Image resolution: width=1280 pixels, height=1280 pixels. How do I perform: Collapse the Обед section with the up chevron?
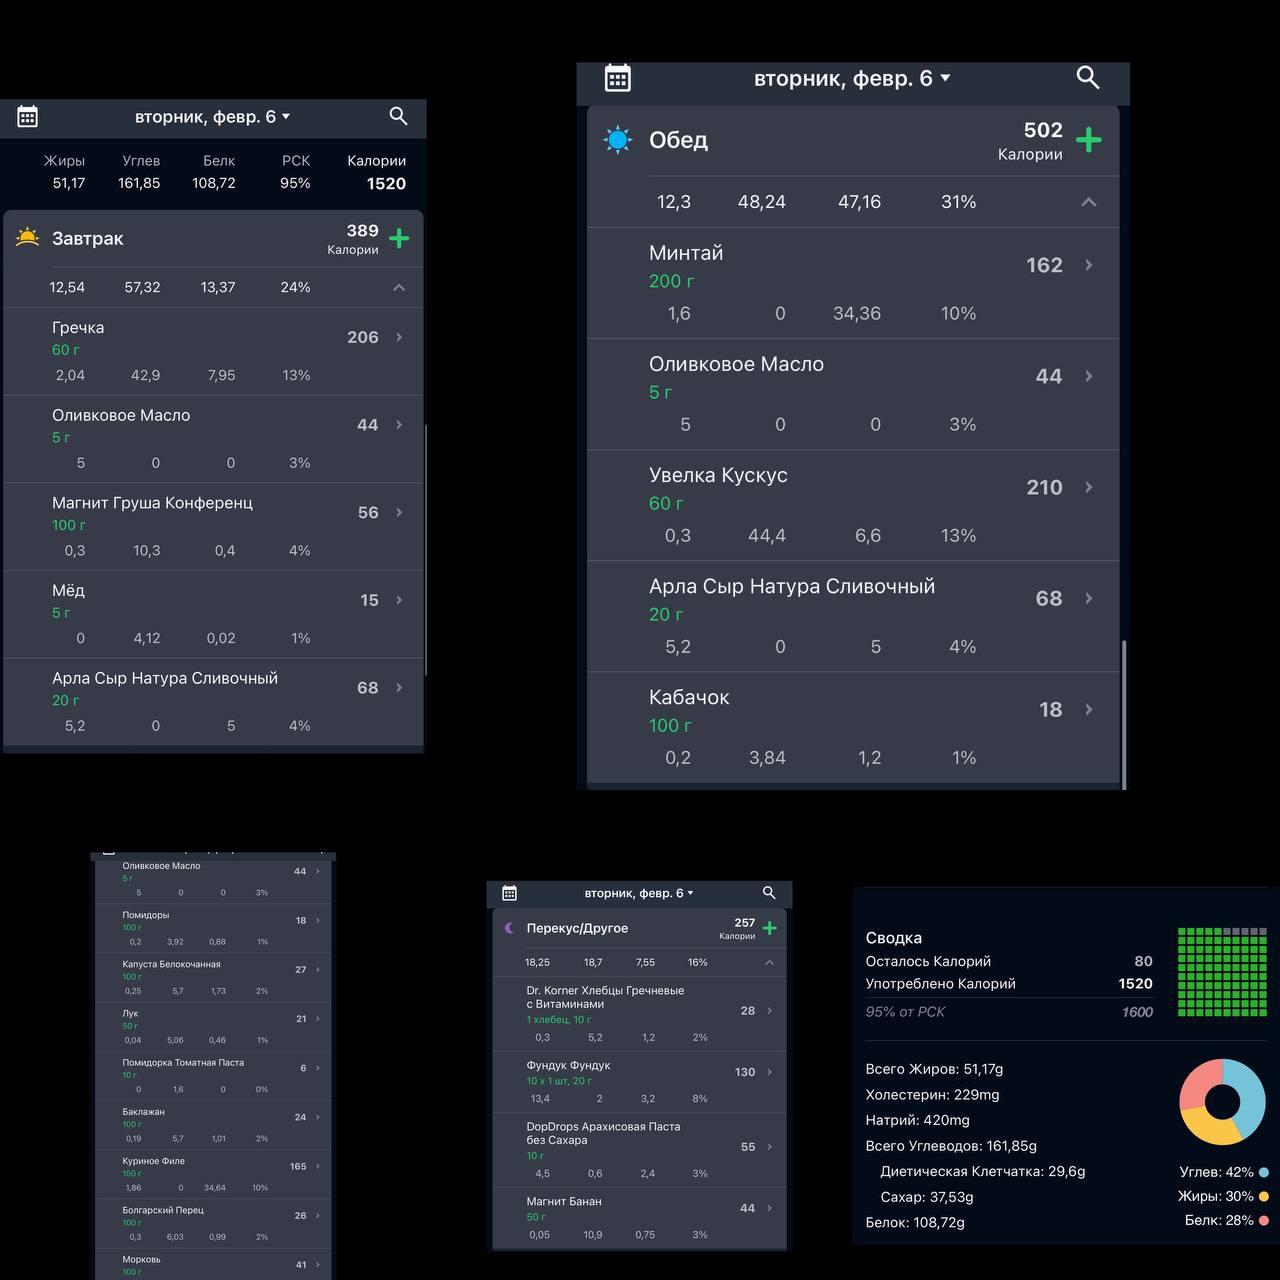click(x=1089, y=202)
